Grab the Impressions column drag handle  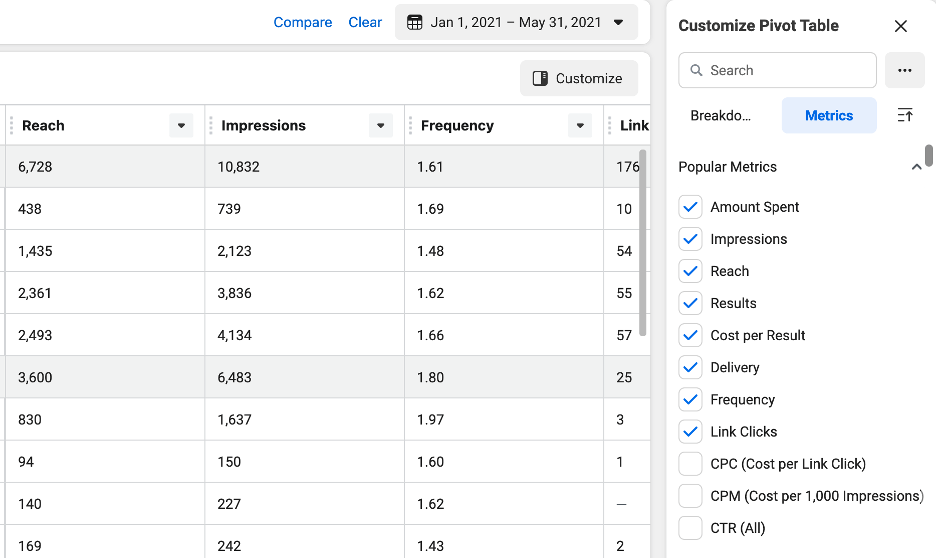211,125
